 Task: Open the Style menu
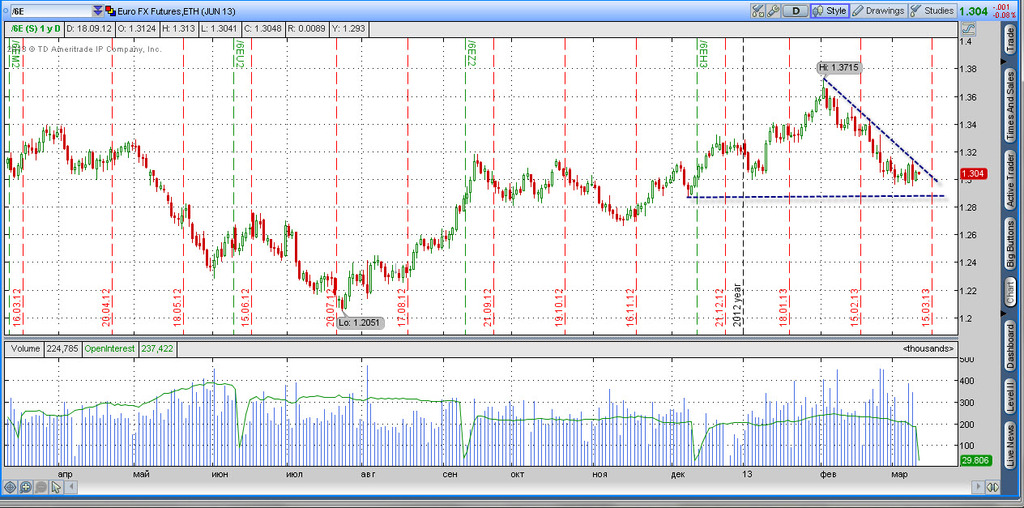[x=829, y=10]
